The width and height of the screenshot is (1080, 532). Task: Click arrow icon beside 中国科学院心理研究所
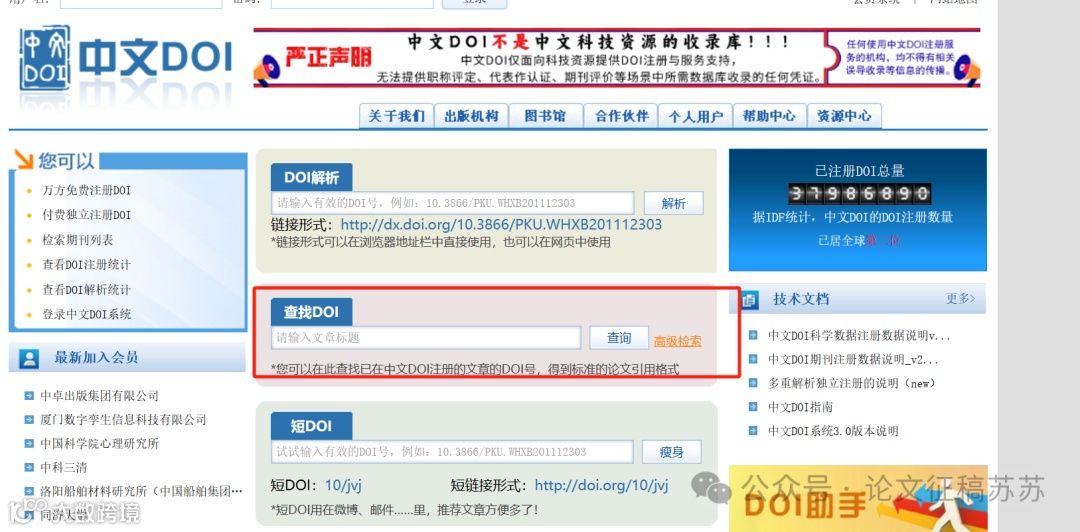point(28,443)
